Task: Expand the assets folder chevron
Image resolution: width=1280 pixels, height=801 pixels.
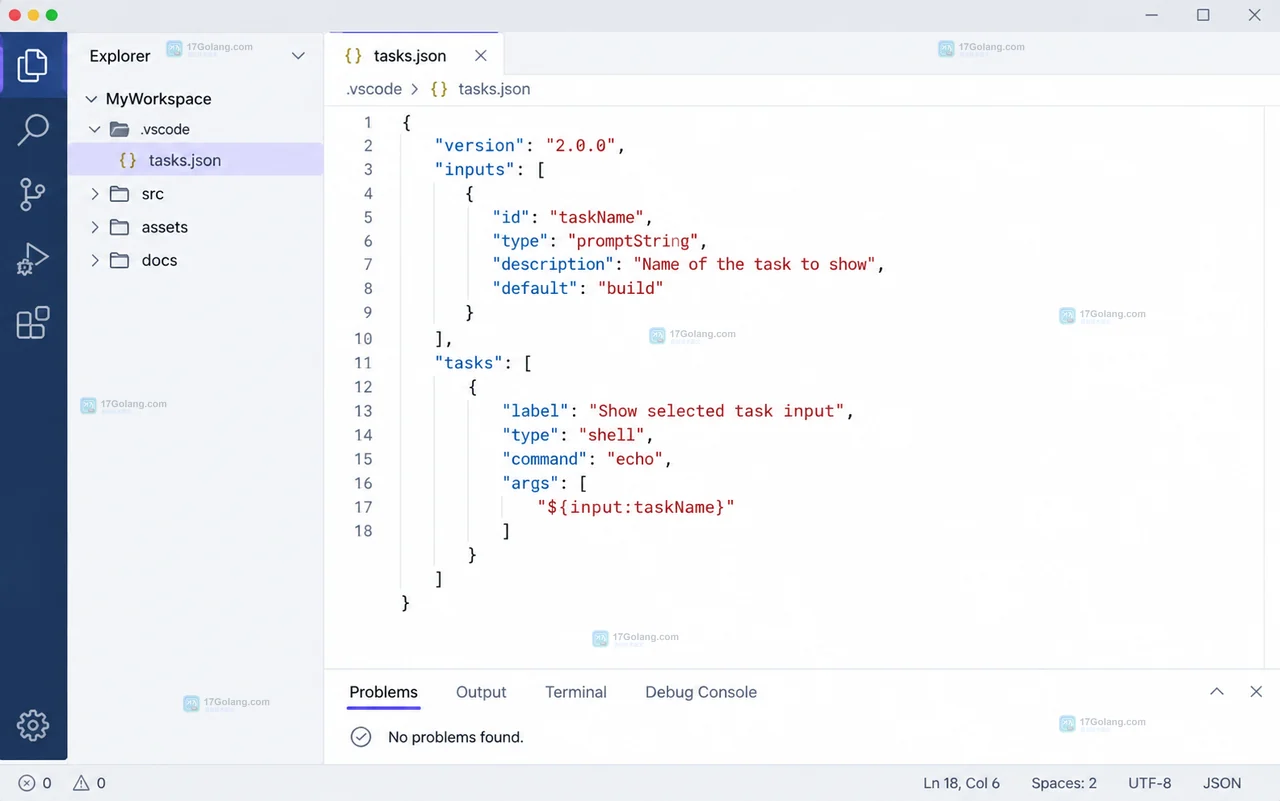Action: tap(95, 227)
